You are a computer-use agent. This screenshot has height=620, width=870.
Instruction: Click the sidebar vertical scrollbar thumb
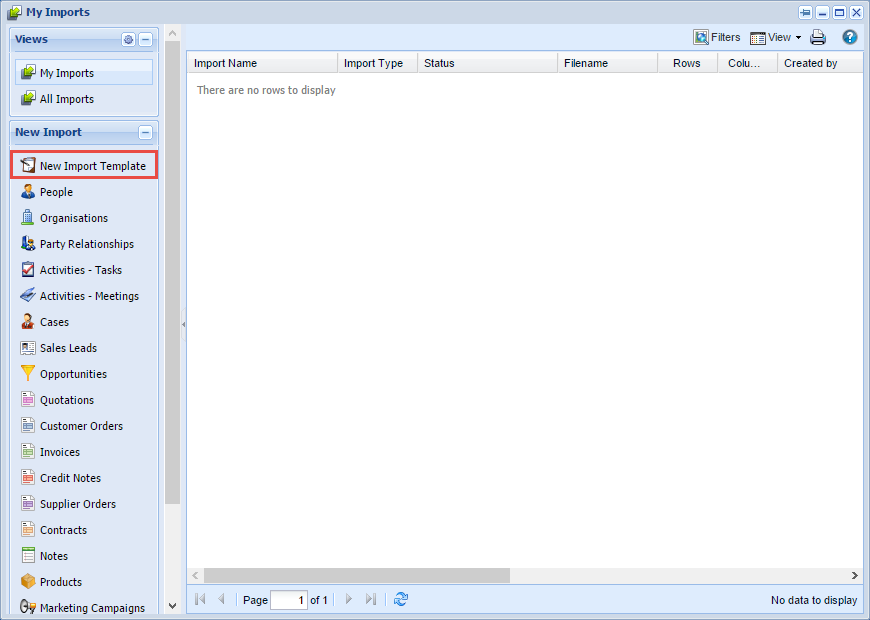pos(173,273)
